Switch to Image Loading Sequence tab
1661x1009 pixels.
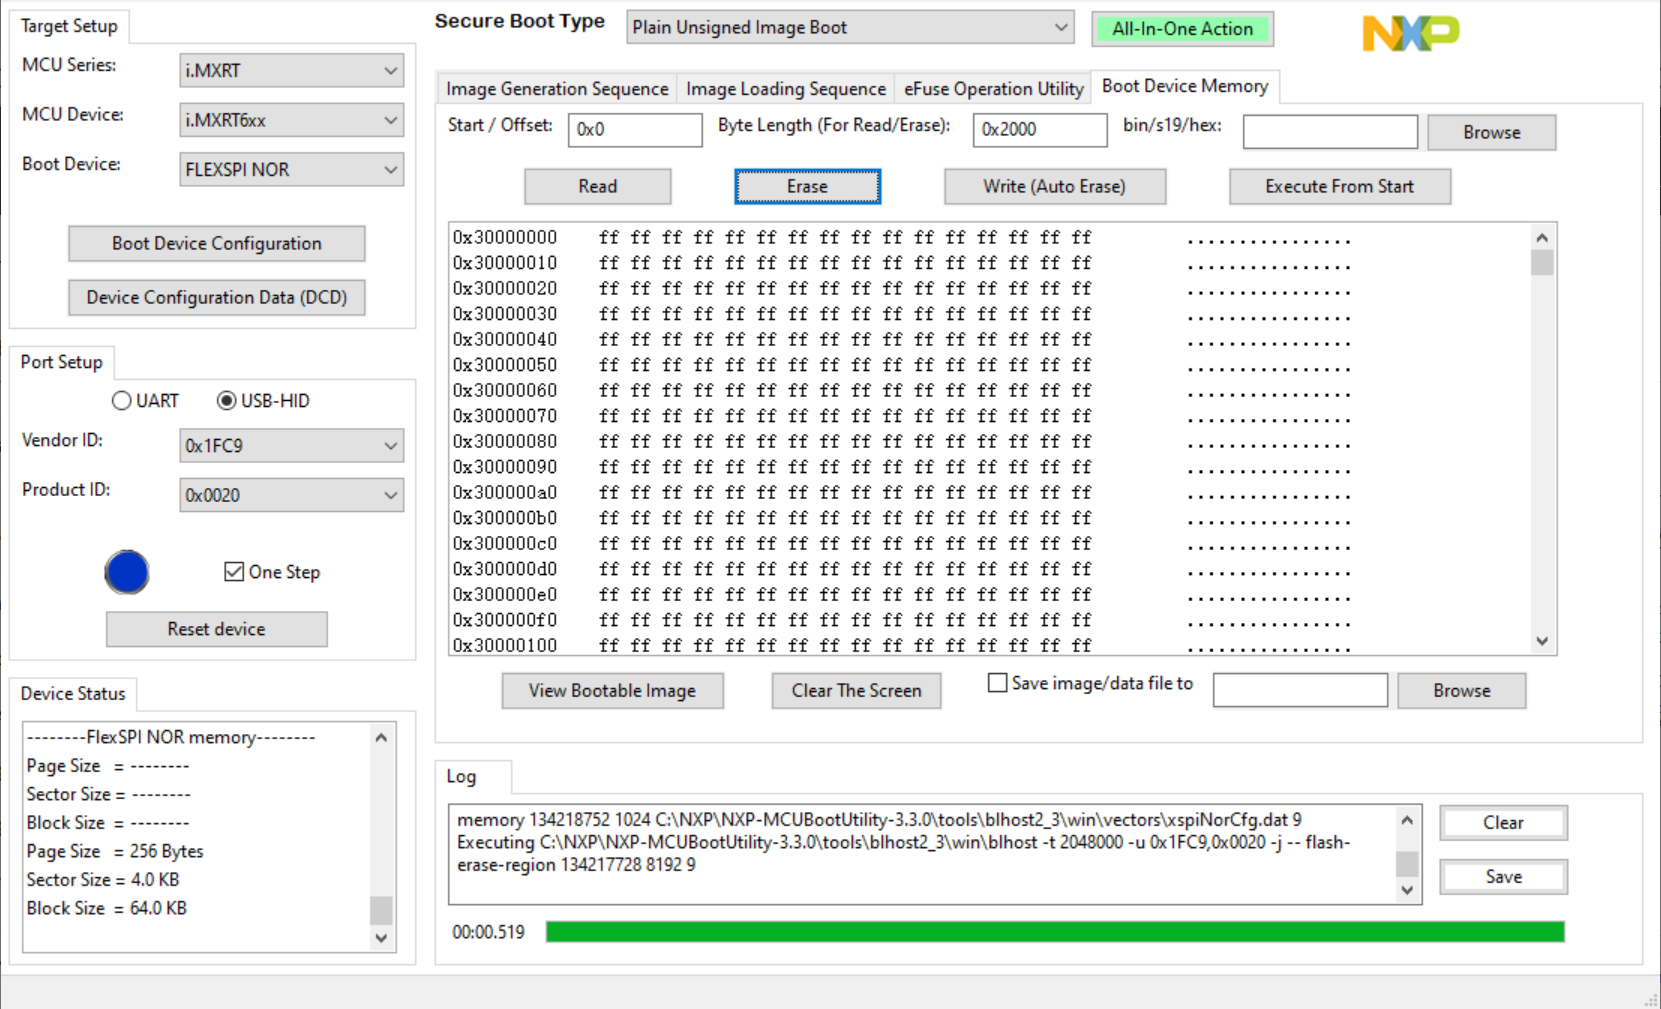[x=786, y=89]
